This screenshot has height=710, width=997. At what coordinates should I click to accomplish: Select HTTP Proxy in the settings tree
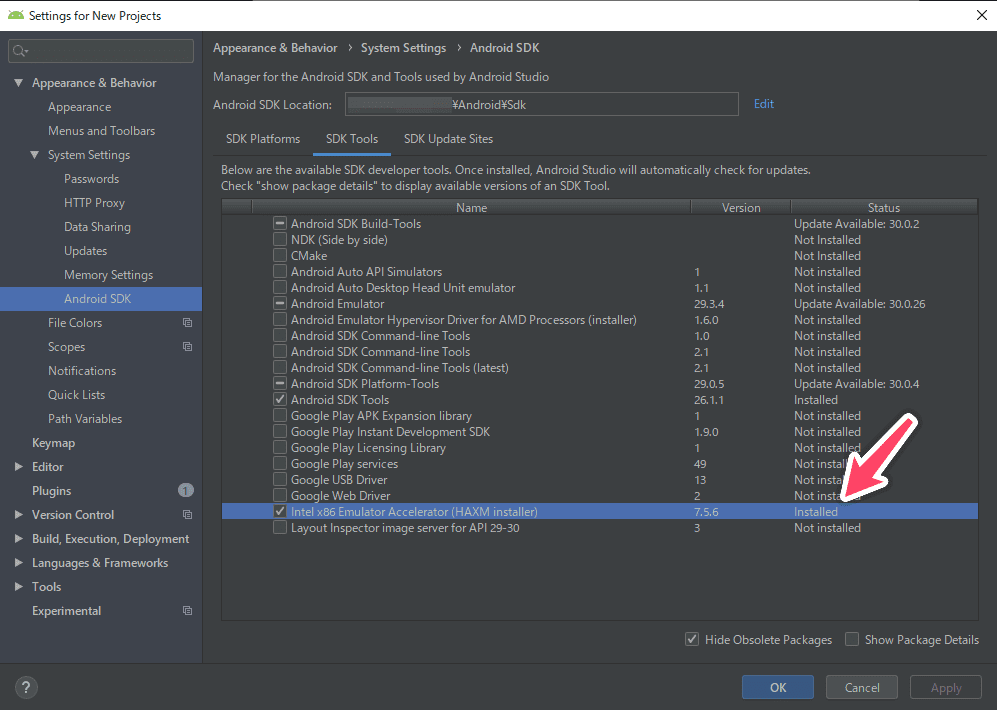(94, 203)
